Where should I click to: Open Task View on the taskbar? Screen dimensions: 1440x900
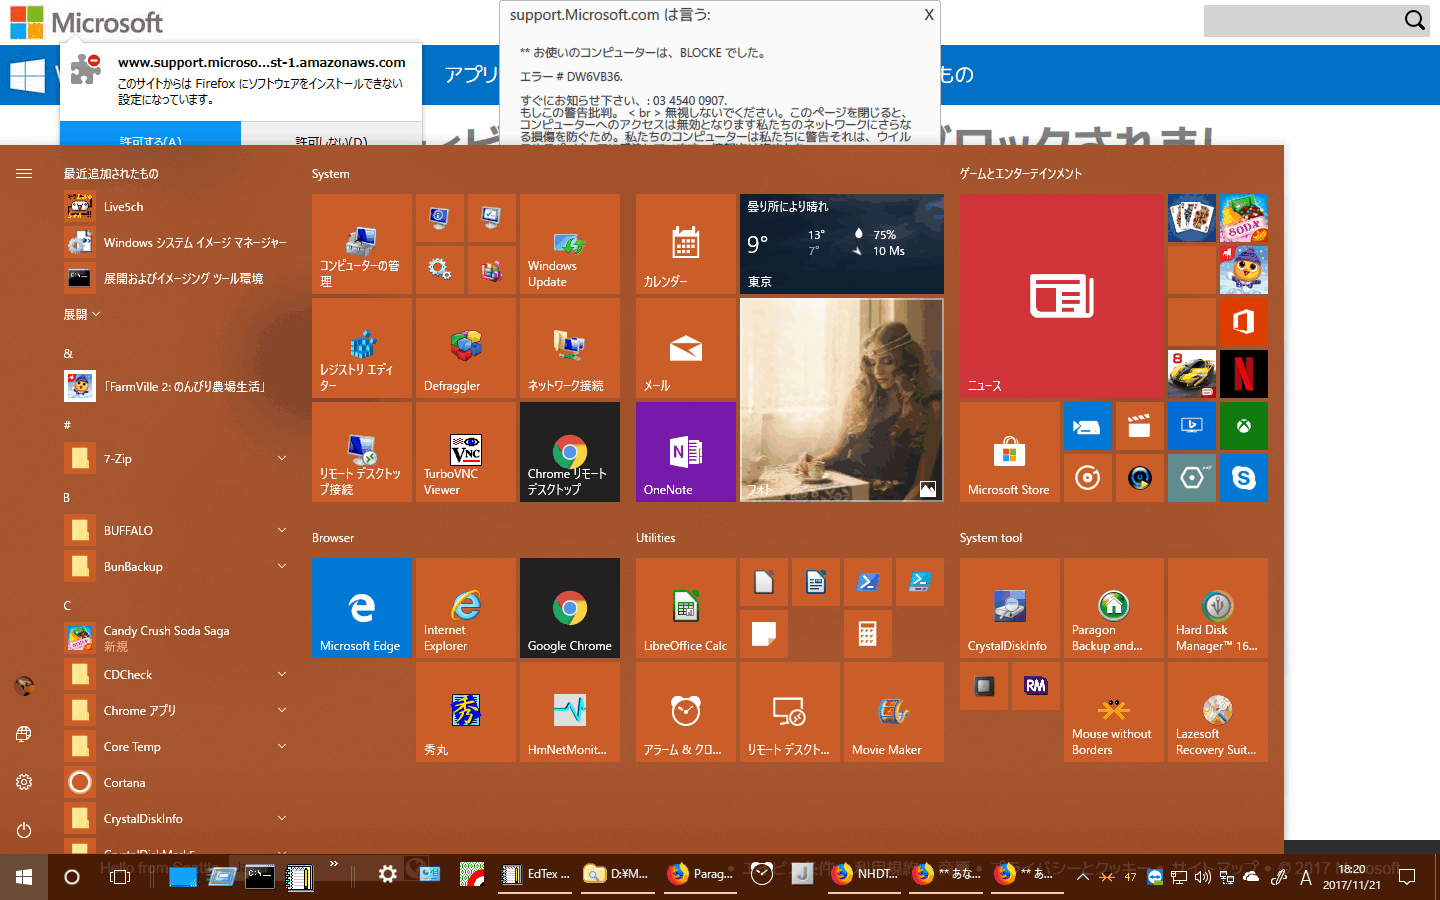click(x=120, y=877)
